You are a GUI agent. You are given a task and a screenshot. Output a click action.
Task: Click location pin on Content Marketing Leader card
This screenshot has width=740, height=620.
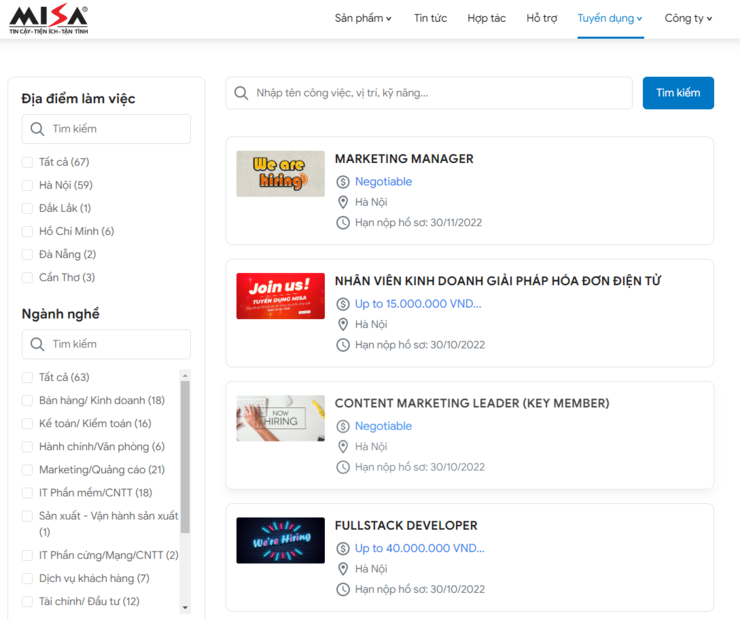(343, 446)
